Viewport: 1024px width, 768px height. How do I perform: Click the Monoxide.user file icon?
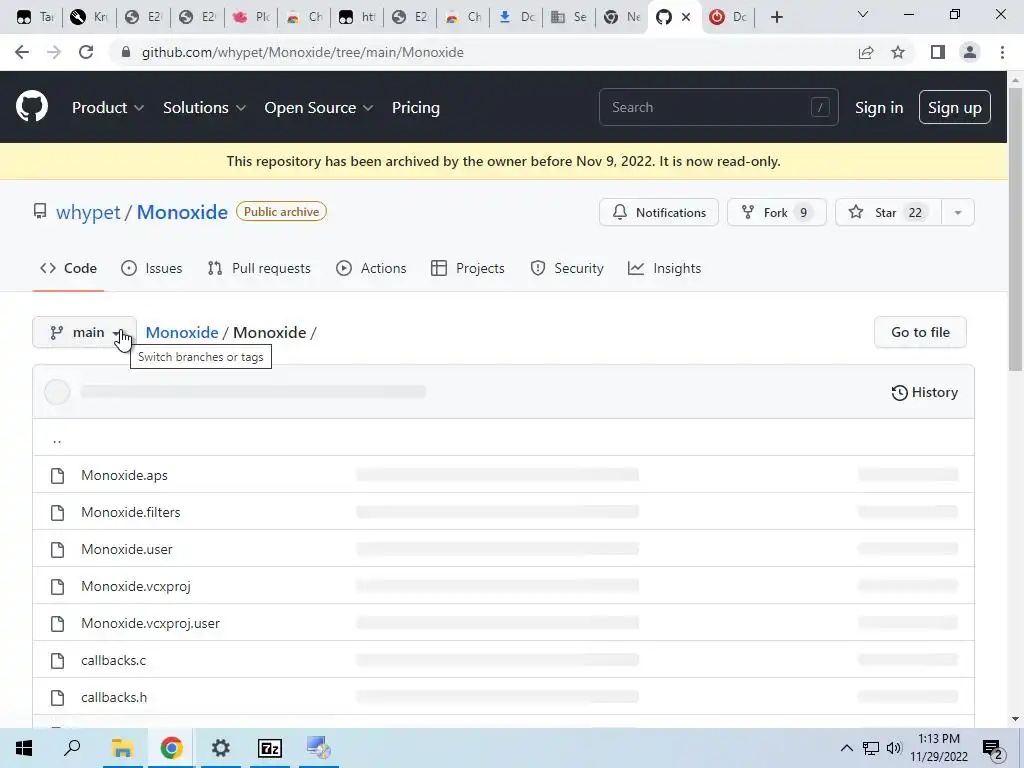57,549
